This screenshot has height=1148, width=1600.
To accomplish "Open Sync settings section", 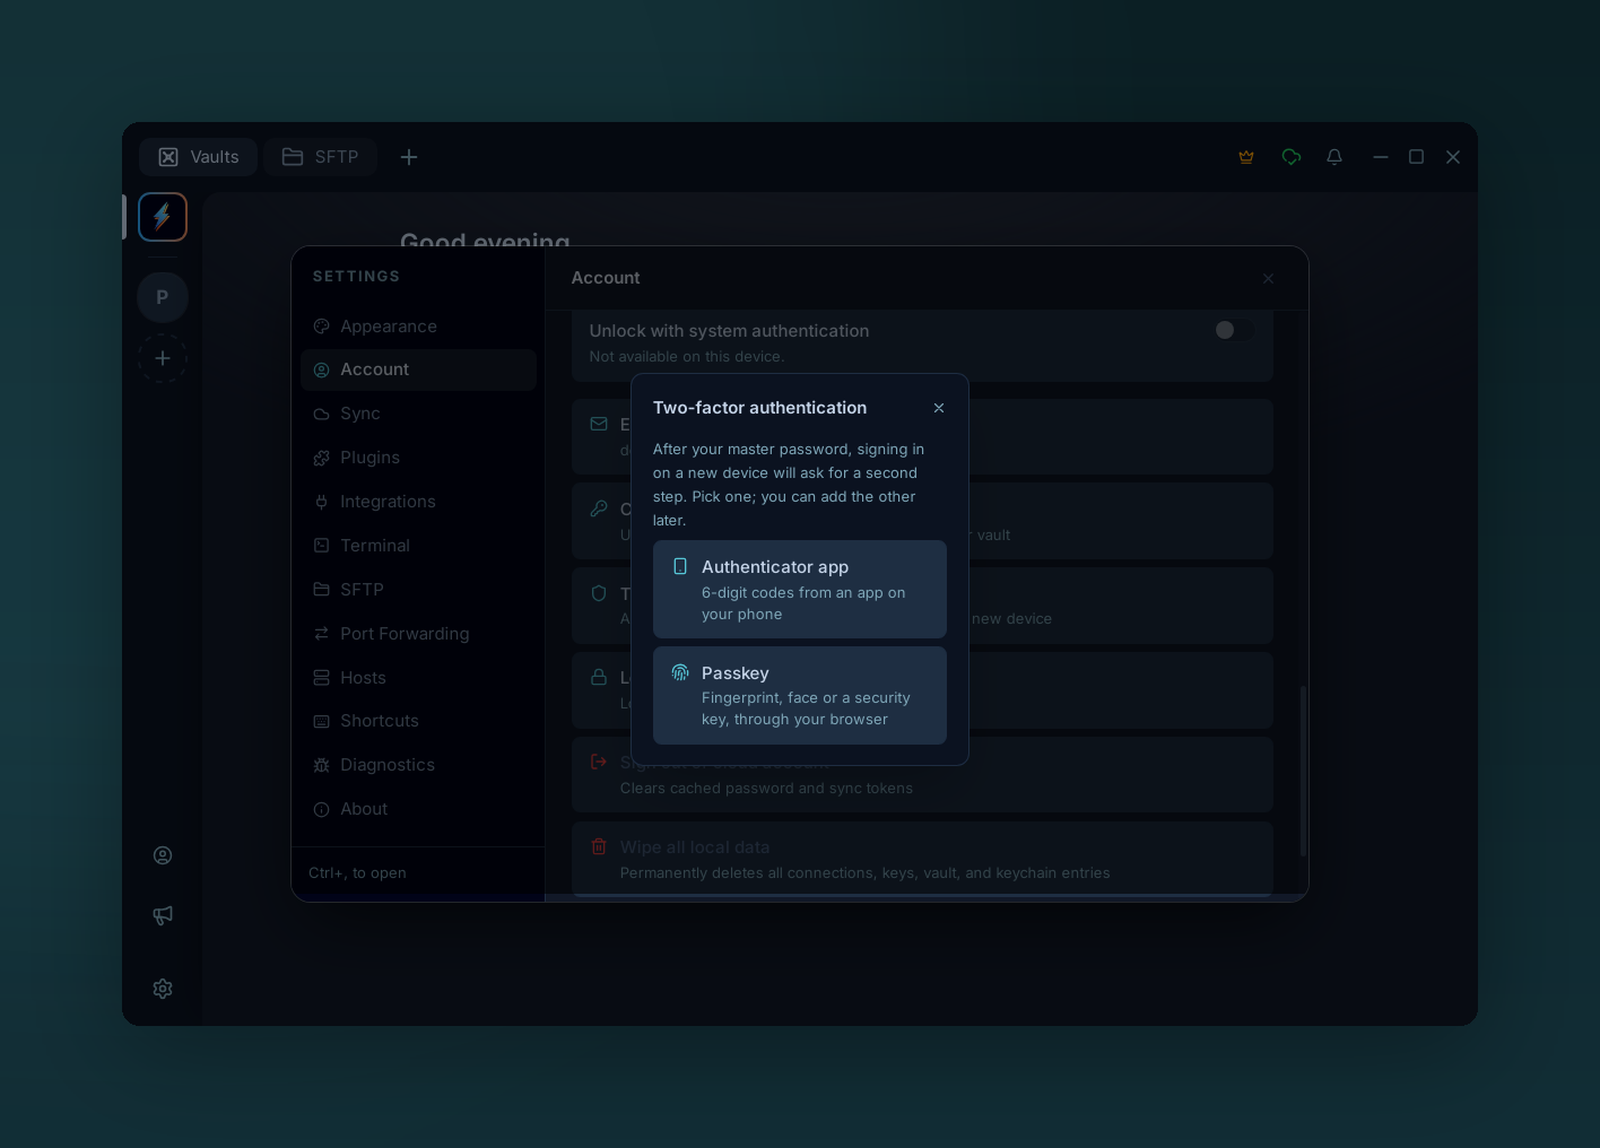I will click(418, 414).
